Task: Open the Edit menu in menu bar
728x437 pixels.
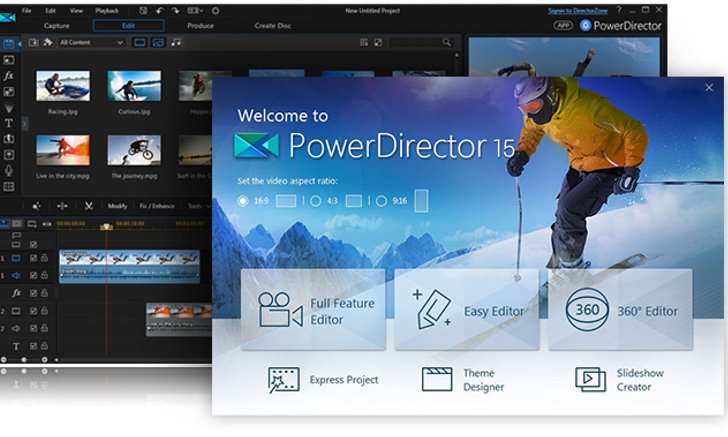Action: coord(51,10)
